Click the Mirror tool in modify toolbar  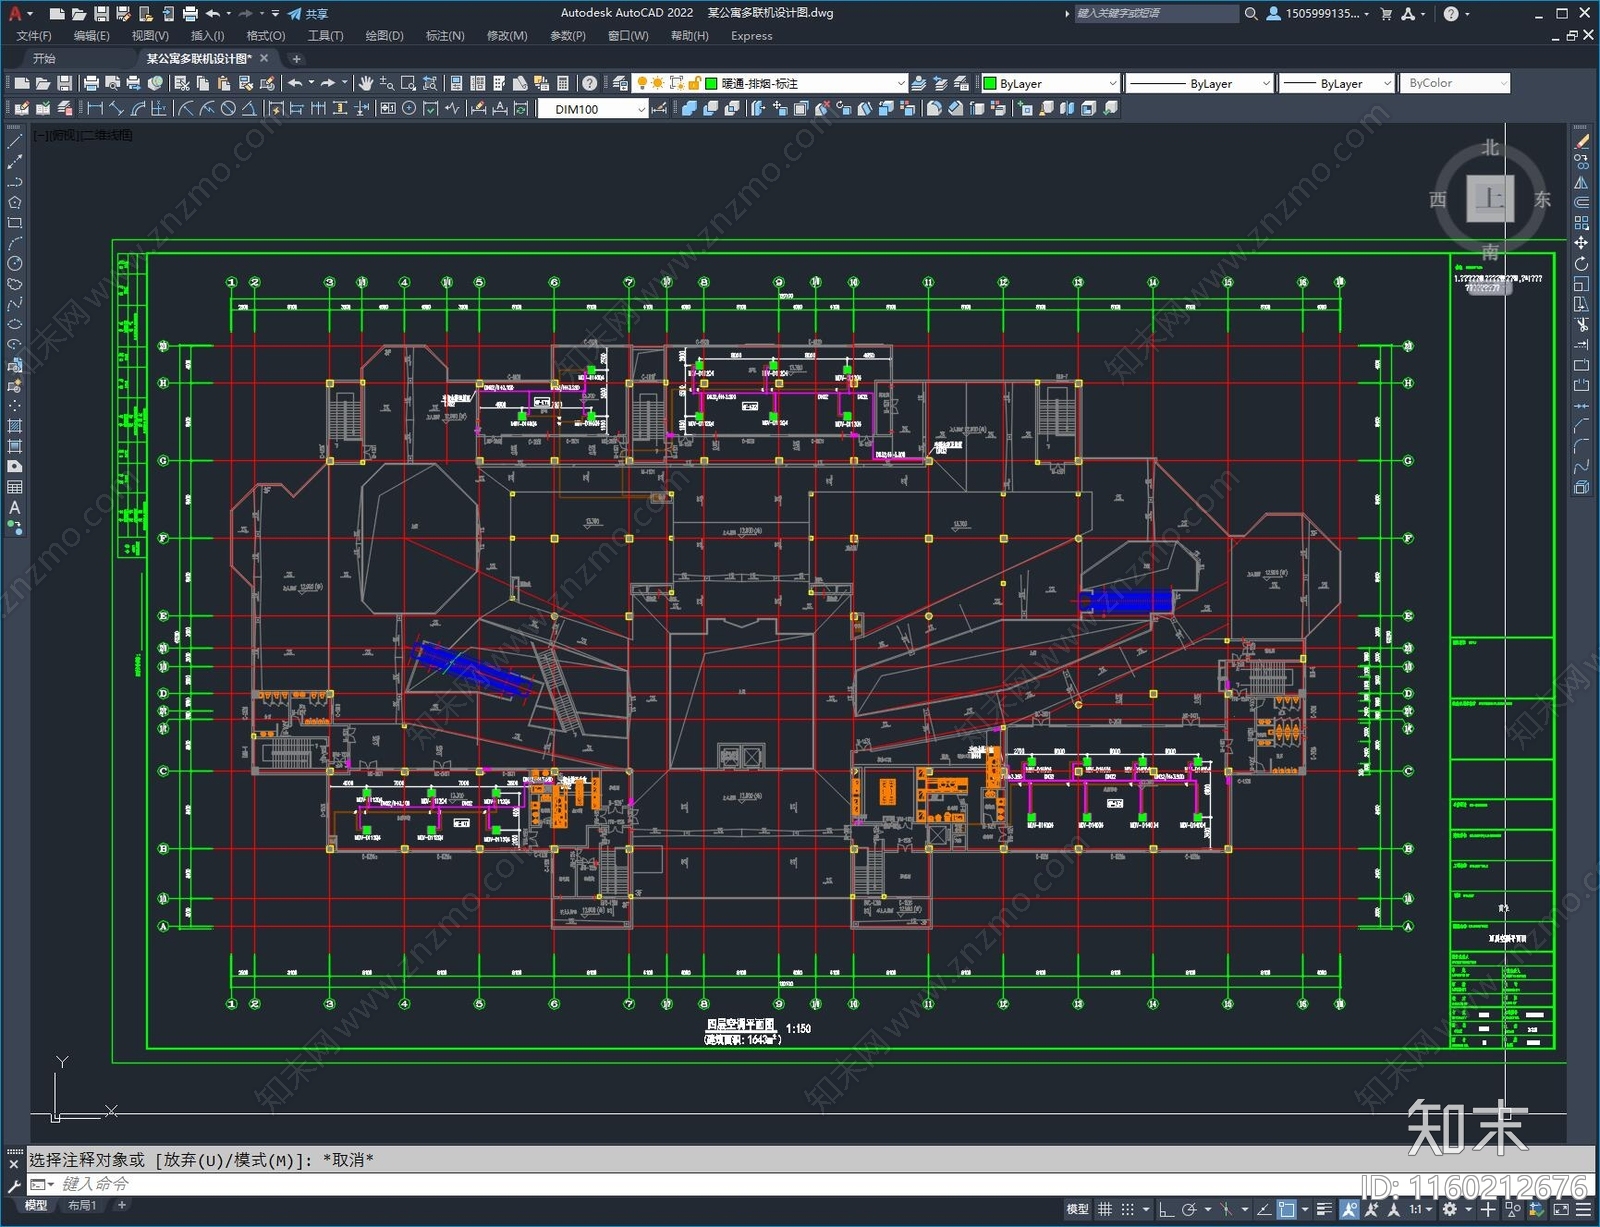point(1581,182)
